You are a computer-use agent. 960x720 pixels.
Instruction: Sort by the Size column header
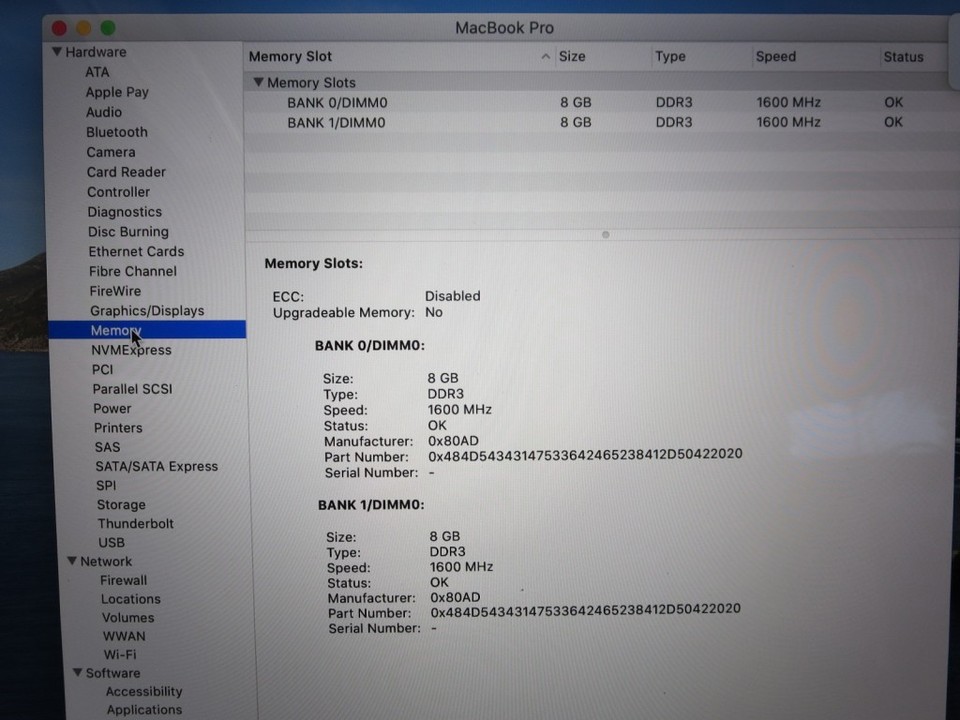coord(571,56)
